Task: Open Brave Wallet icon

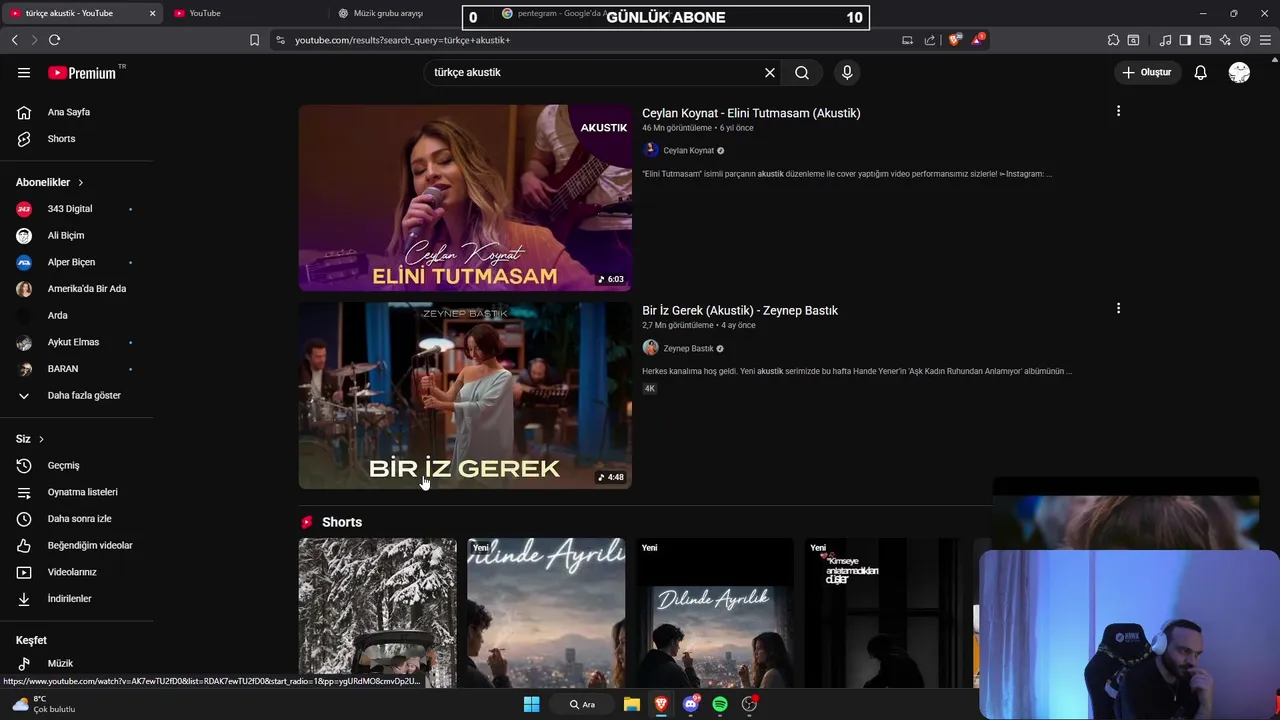Action: pos(1205,40)
